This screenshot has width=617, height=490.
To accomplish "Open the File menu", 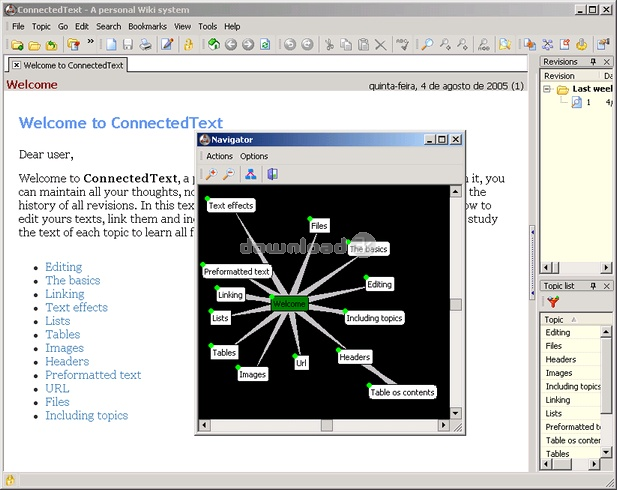I will [x=18, y=26].
